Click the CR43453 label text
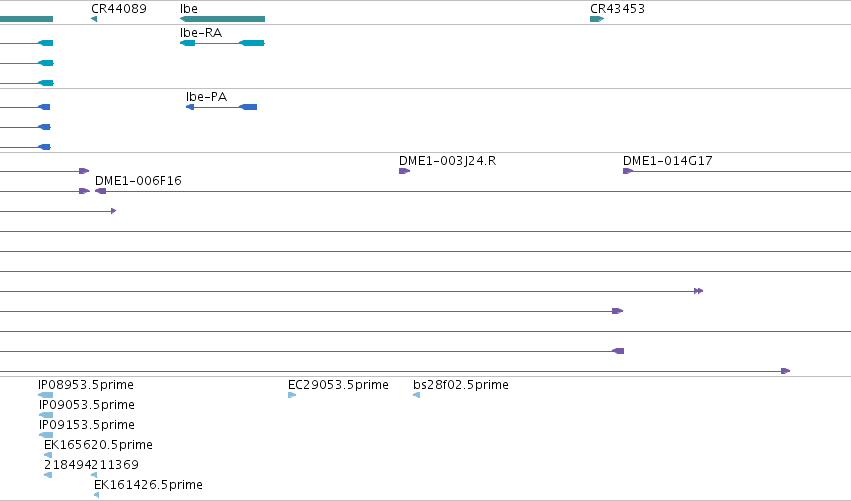 click(x=617, y=9)
